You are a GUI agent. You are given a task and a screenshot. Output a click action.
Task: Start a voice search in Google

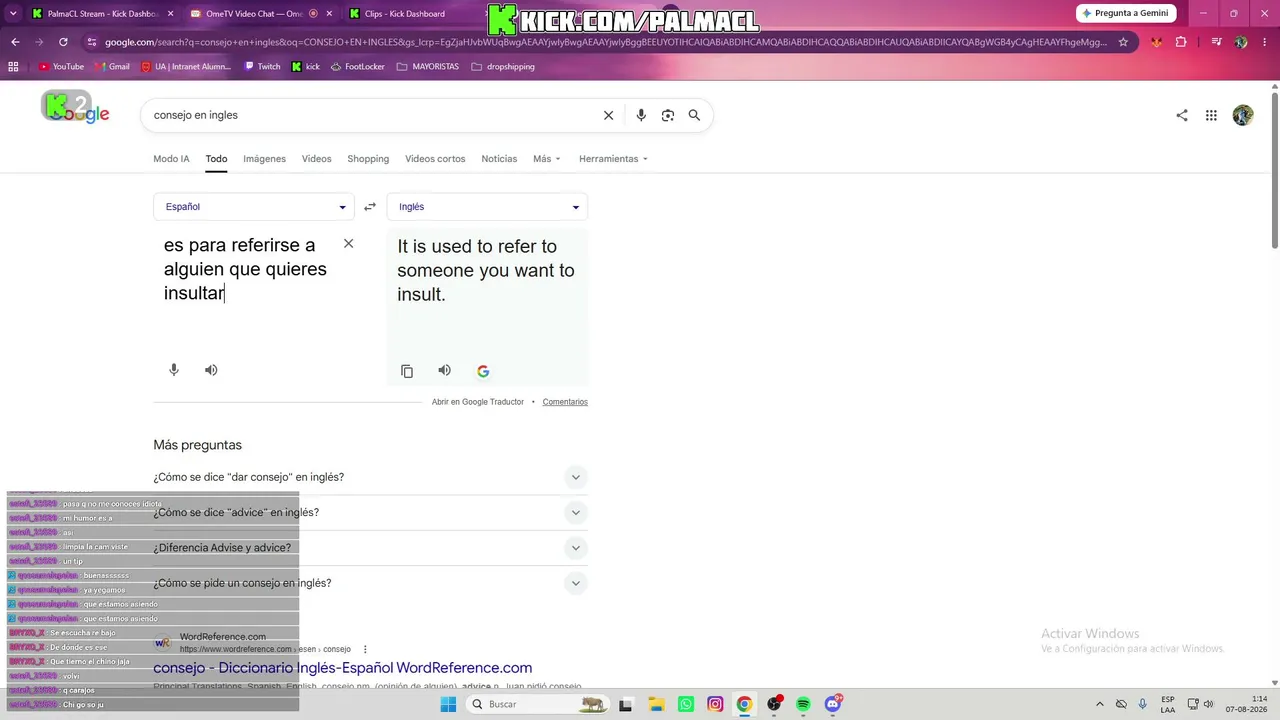point(641,115)
